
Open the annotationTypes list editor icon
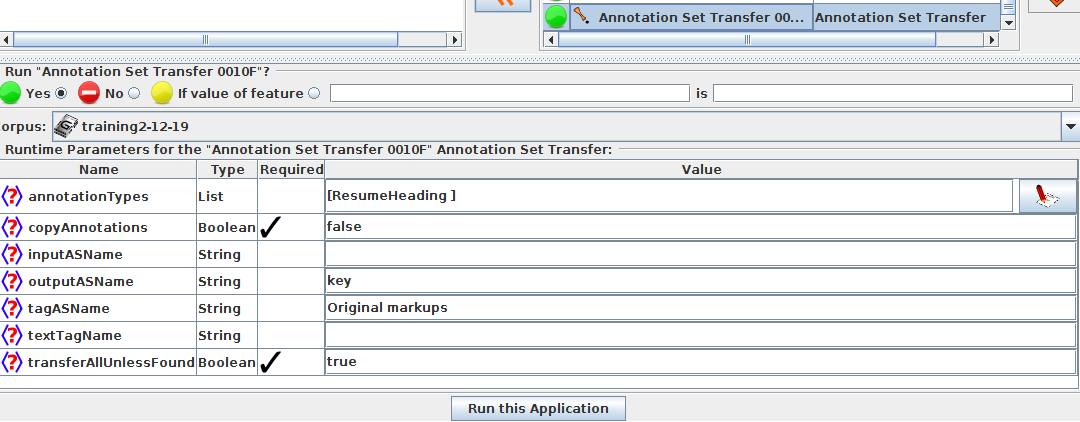[1047, 196]
